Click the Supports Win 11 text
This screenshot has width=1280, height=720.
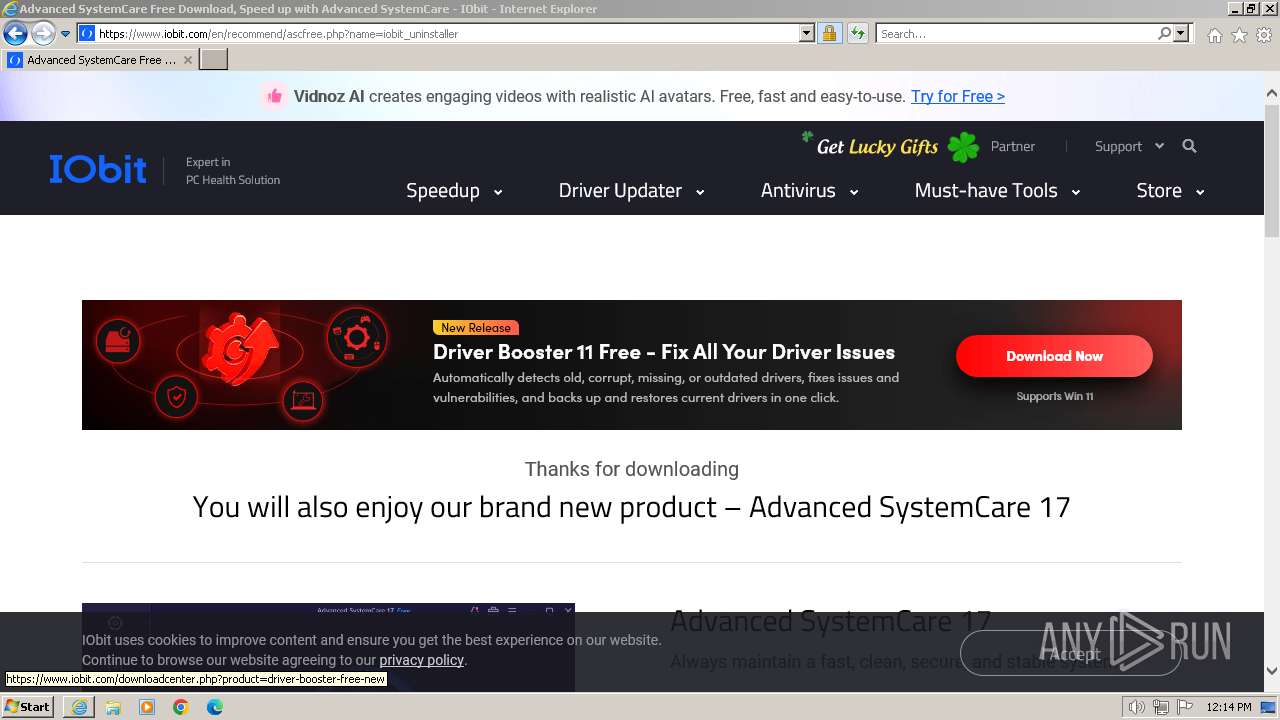(1054, 396)
